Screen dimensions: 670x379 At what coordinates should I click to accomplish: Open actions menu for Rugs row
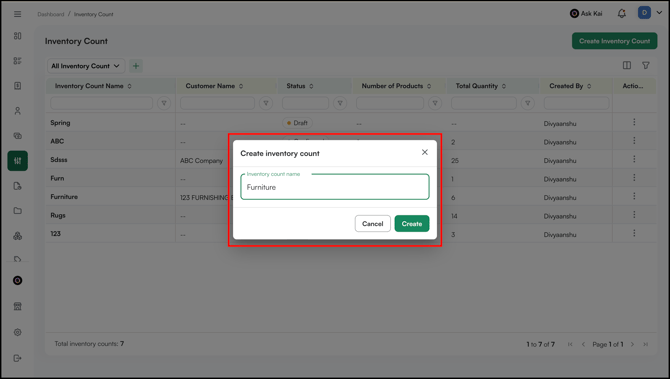634,214
